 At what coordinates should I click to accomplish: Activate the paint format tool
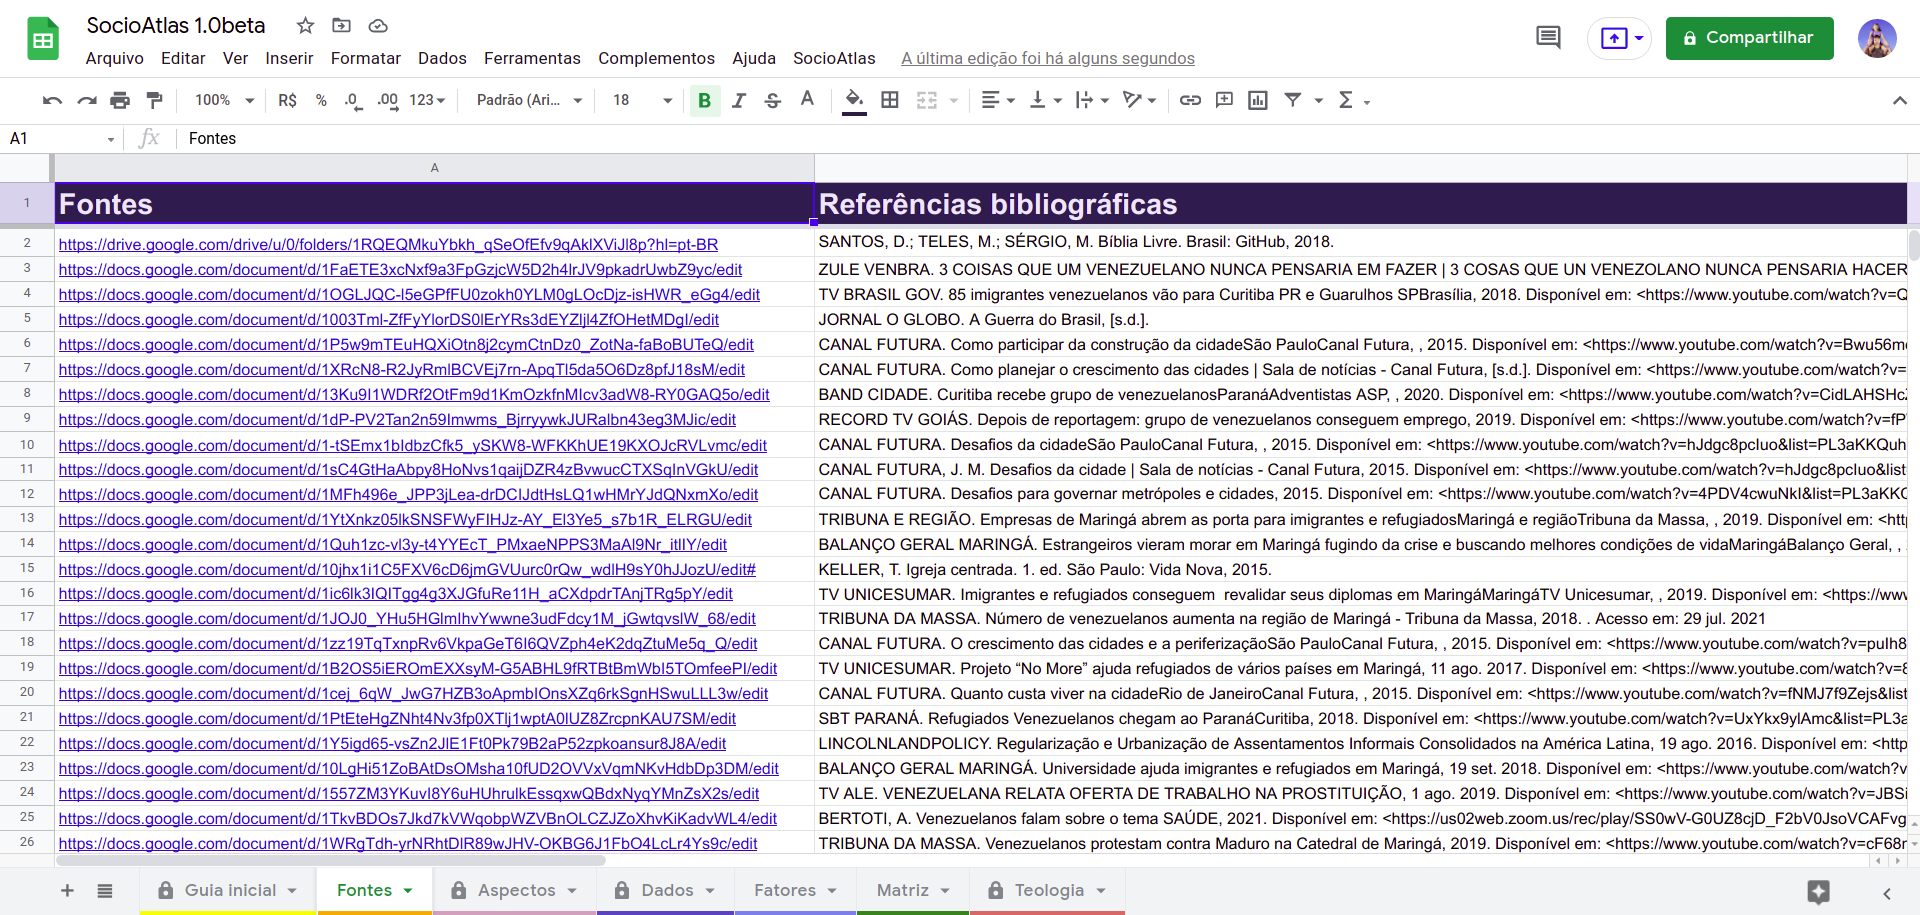(154, 100)
